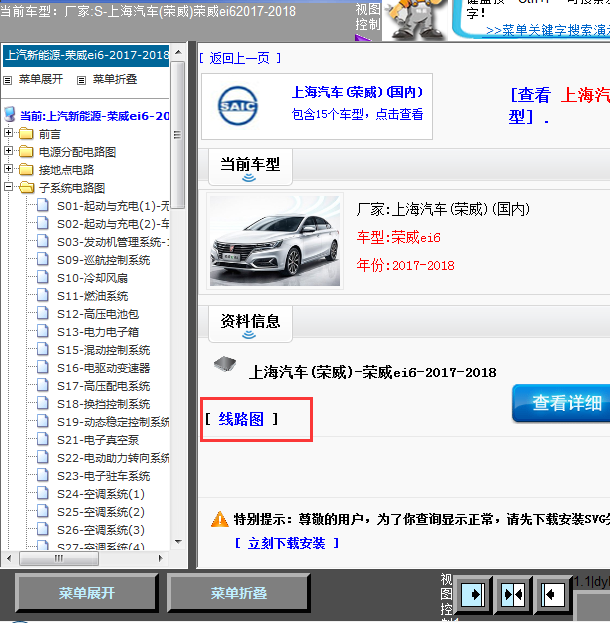The width and height of the screenshot is (610, 623).
Task: Select S11-燃油系统 in the tree
Action: (92, 296)
